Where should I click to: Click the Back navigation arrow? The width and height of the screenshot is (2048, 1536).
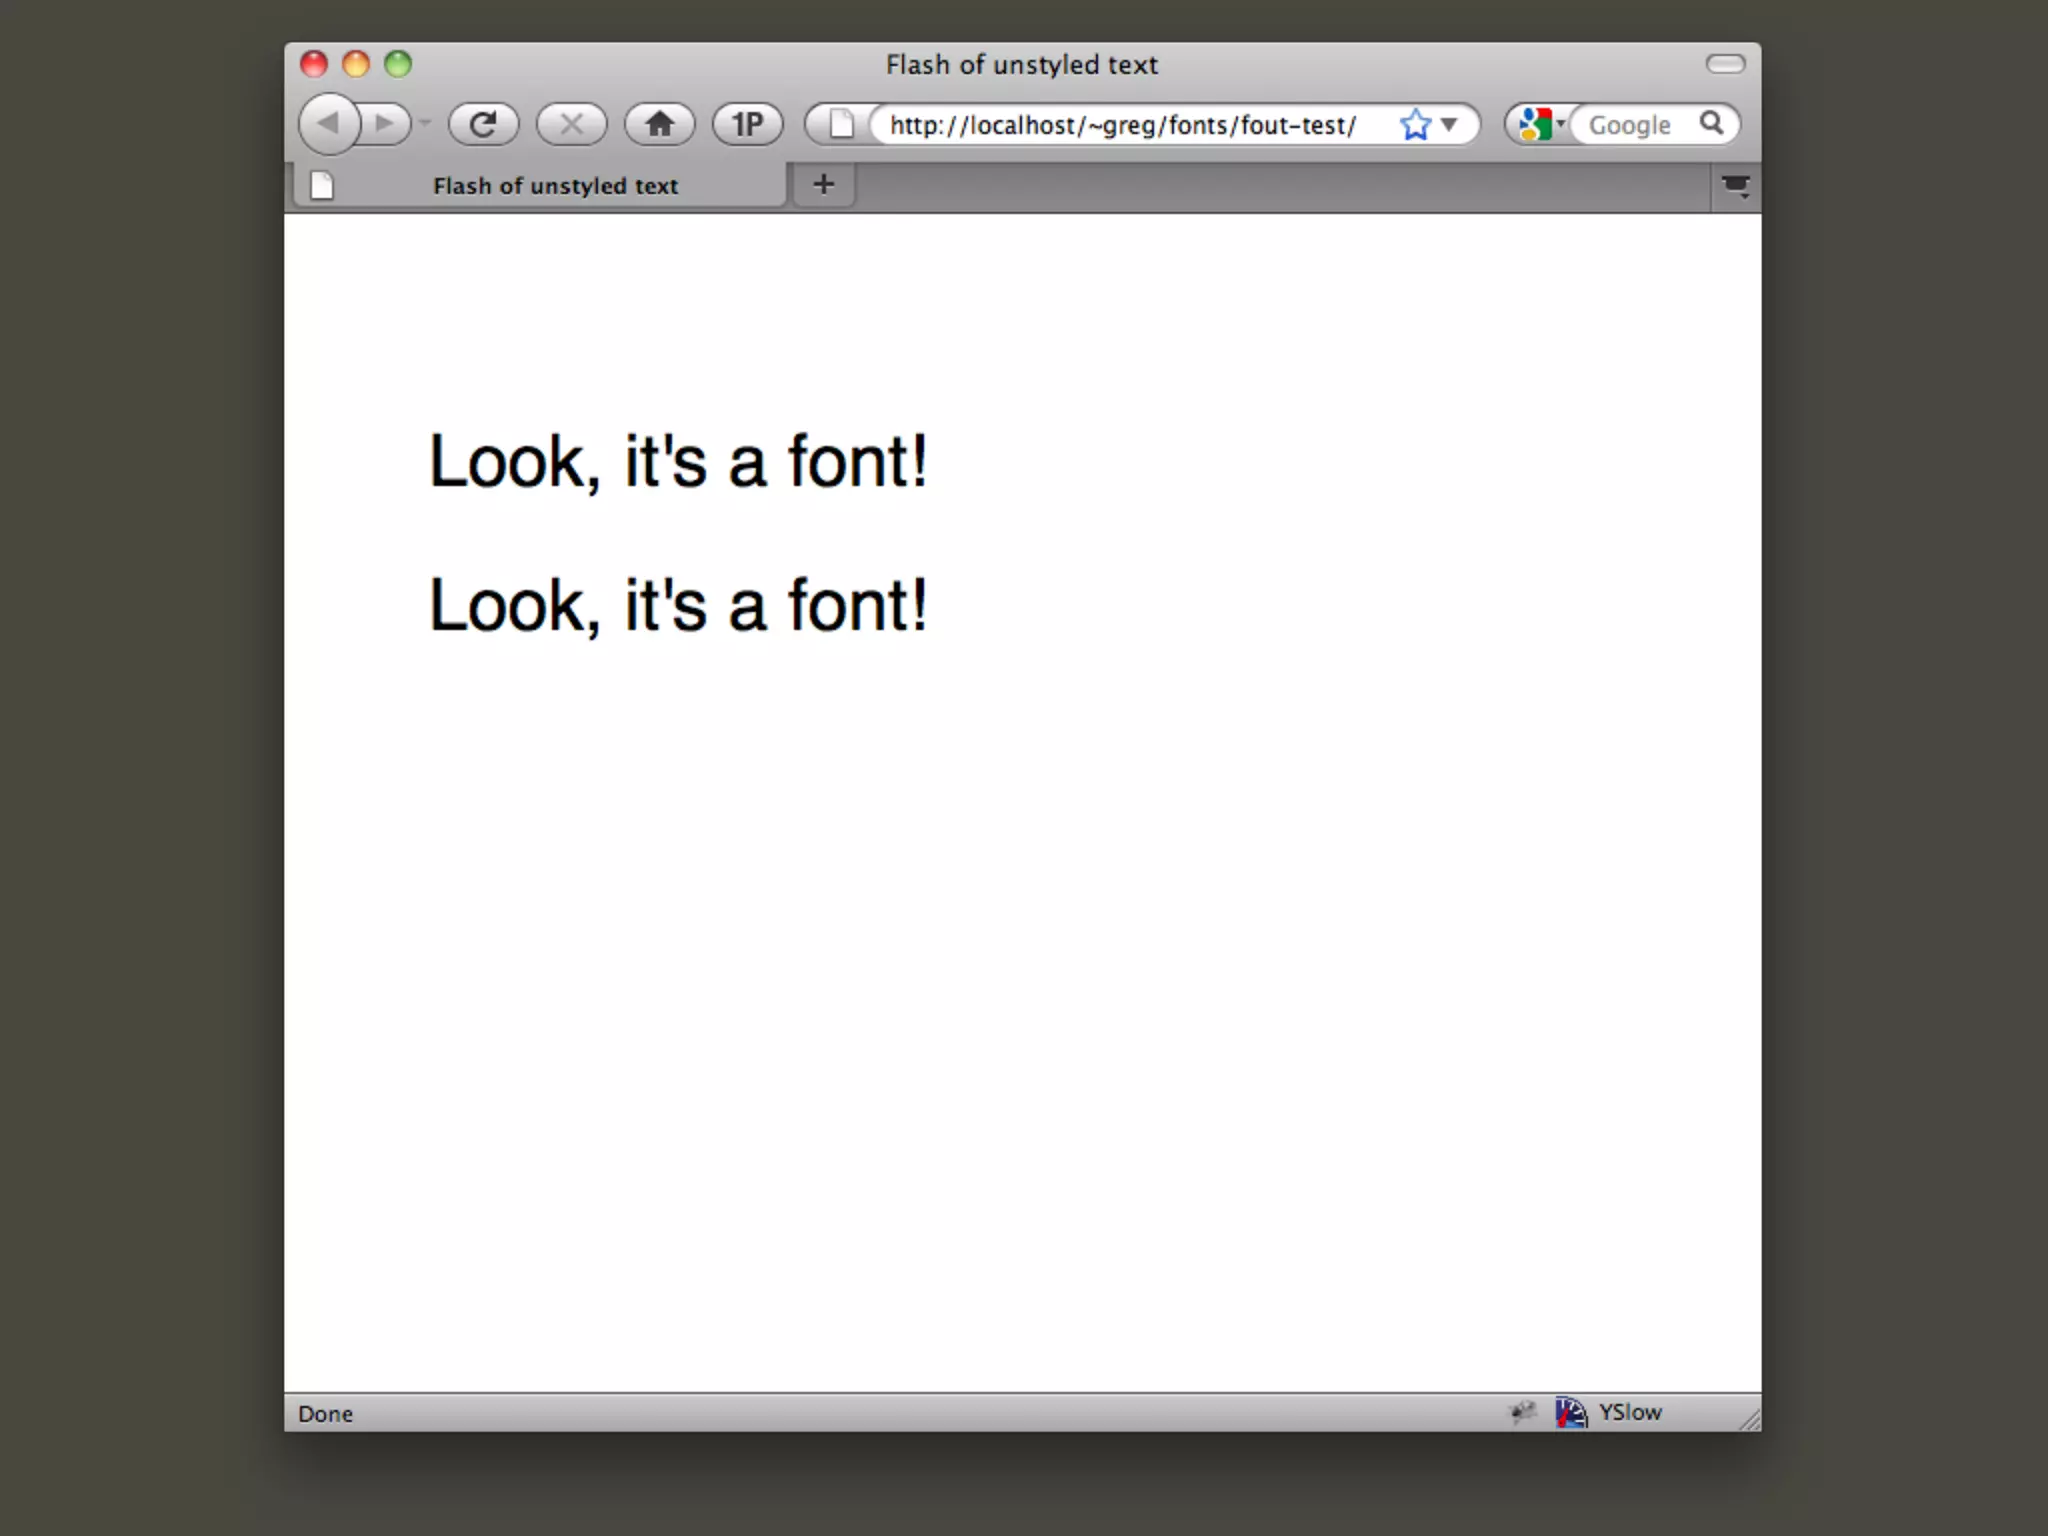[x=328, y=124]
